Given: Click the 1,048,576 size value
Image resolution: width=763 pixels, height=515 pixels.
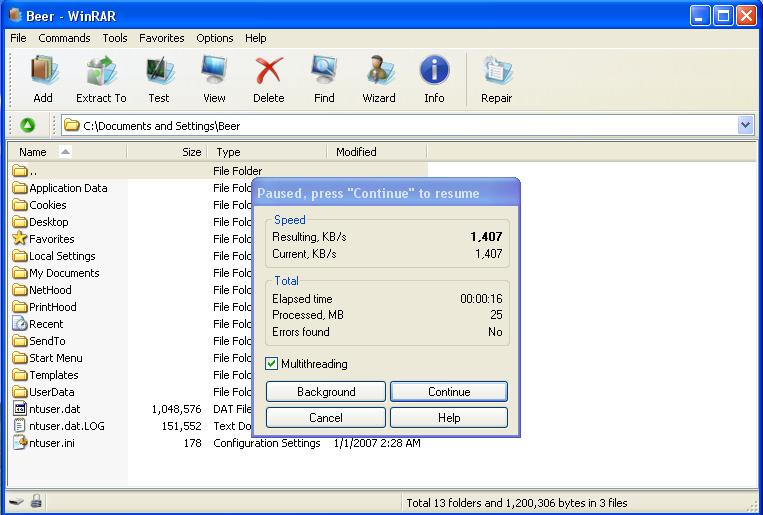Looking at the screenshot, I should point(177,409).
